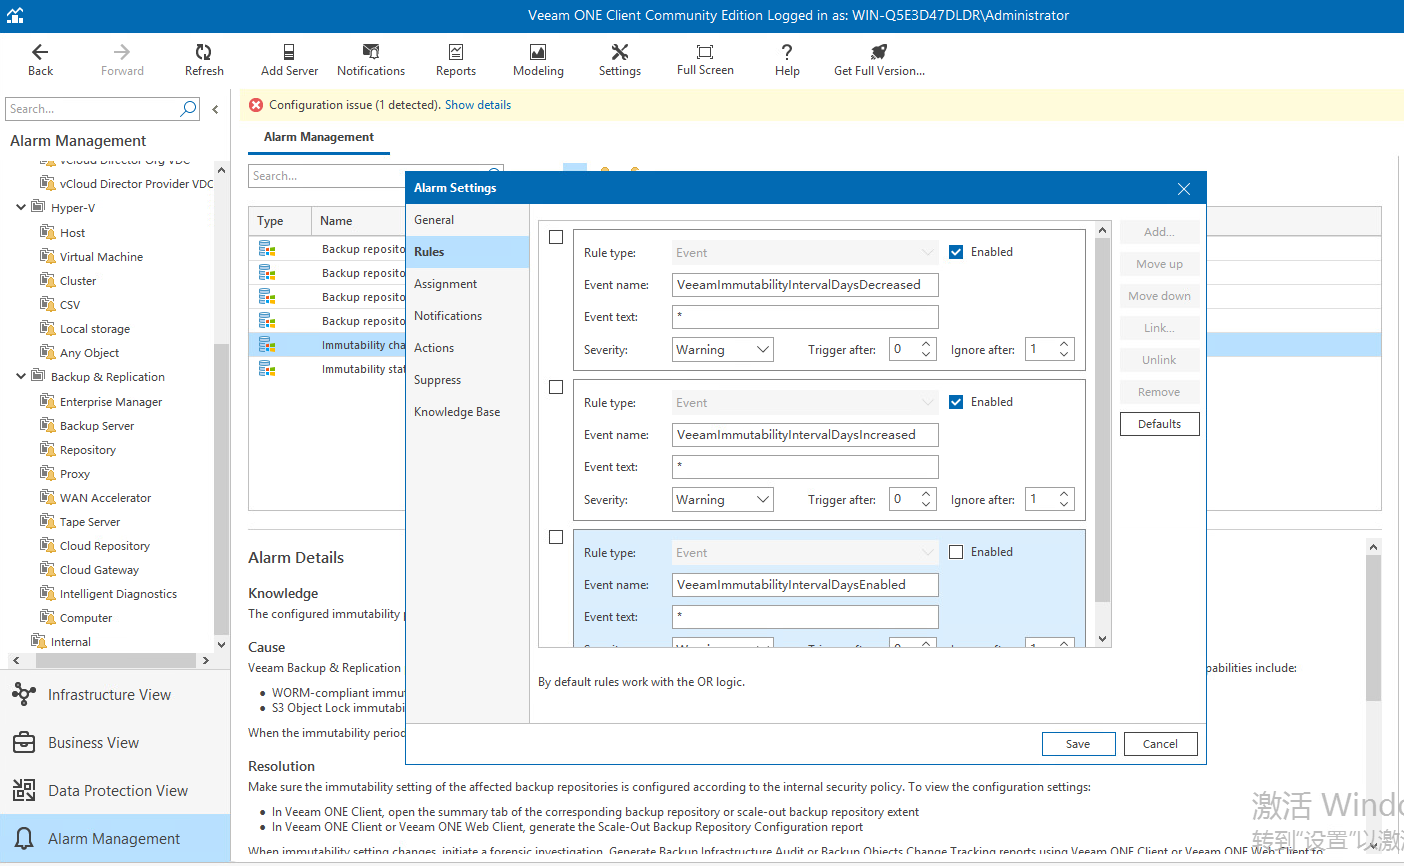This screenshot has width=1404, height=866.
Task: Click the configuration issue error icon
Action: [x=256, y=105]
